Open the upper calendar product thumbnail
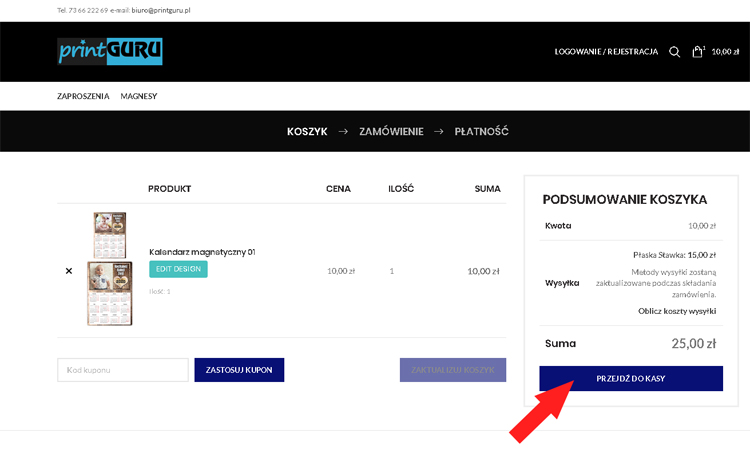Image resolution: width=750 pixels, height=449 pixels. [109, 235]
